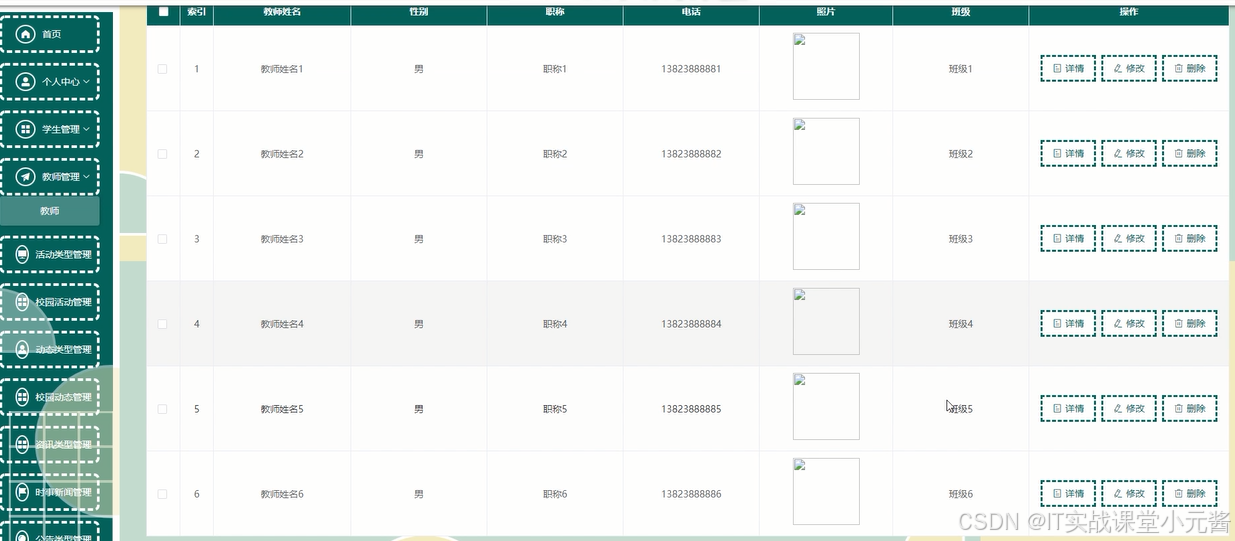The width and height of the screenshot is (1235, 541).
Task: Open photo thumbnail of 教师姓名6
Action: (x=826, y=491)
